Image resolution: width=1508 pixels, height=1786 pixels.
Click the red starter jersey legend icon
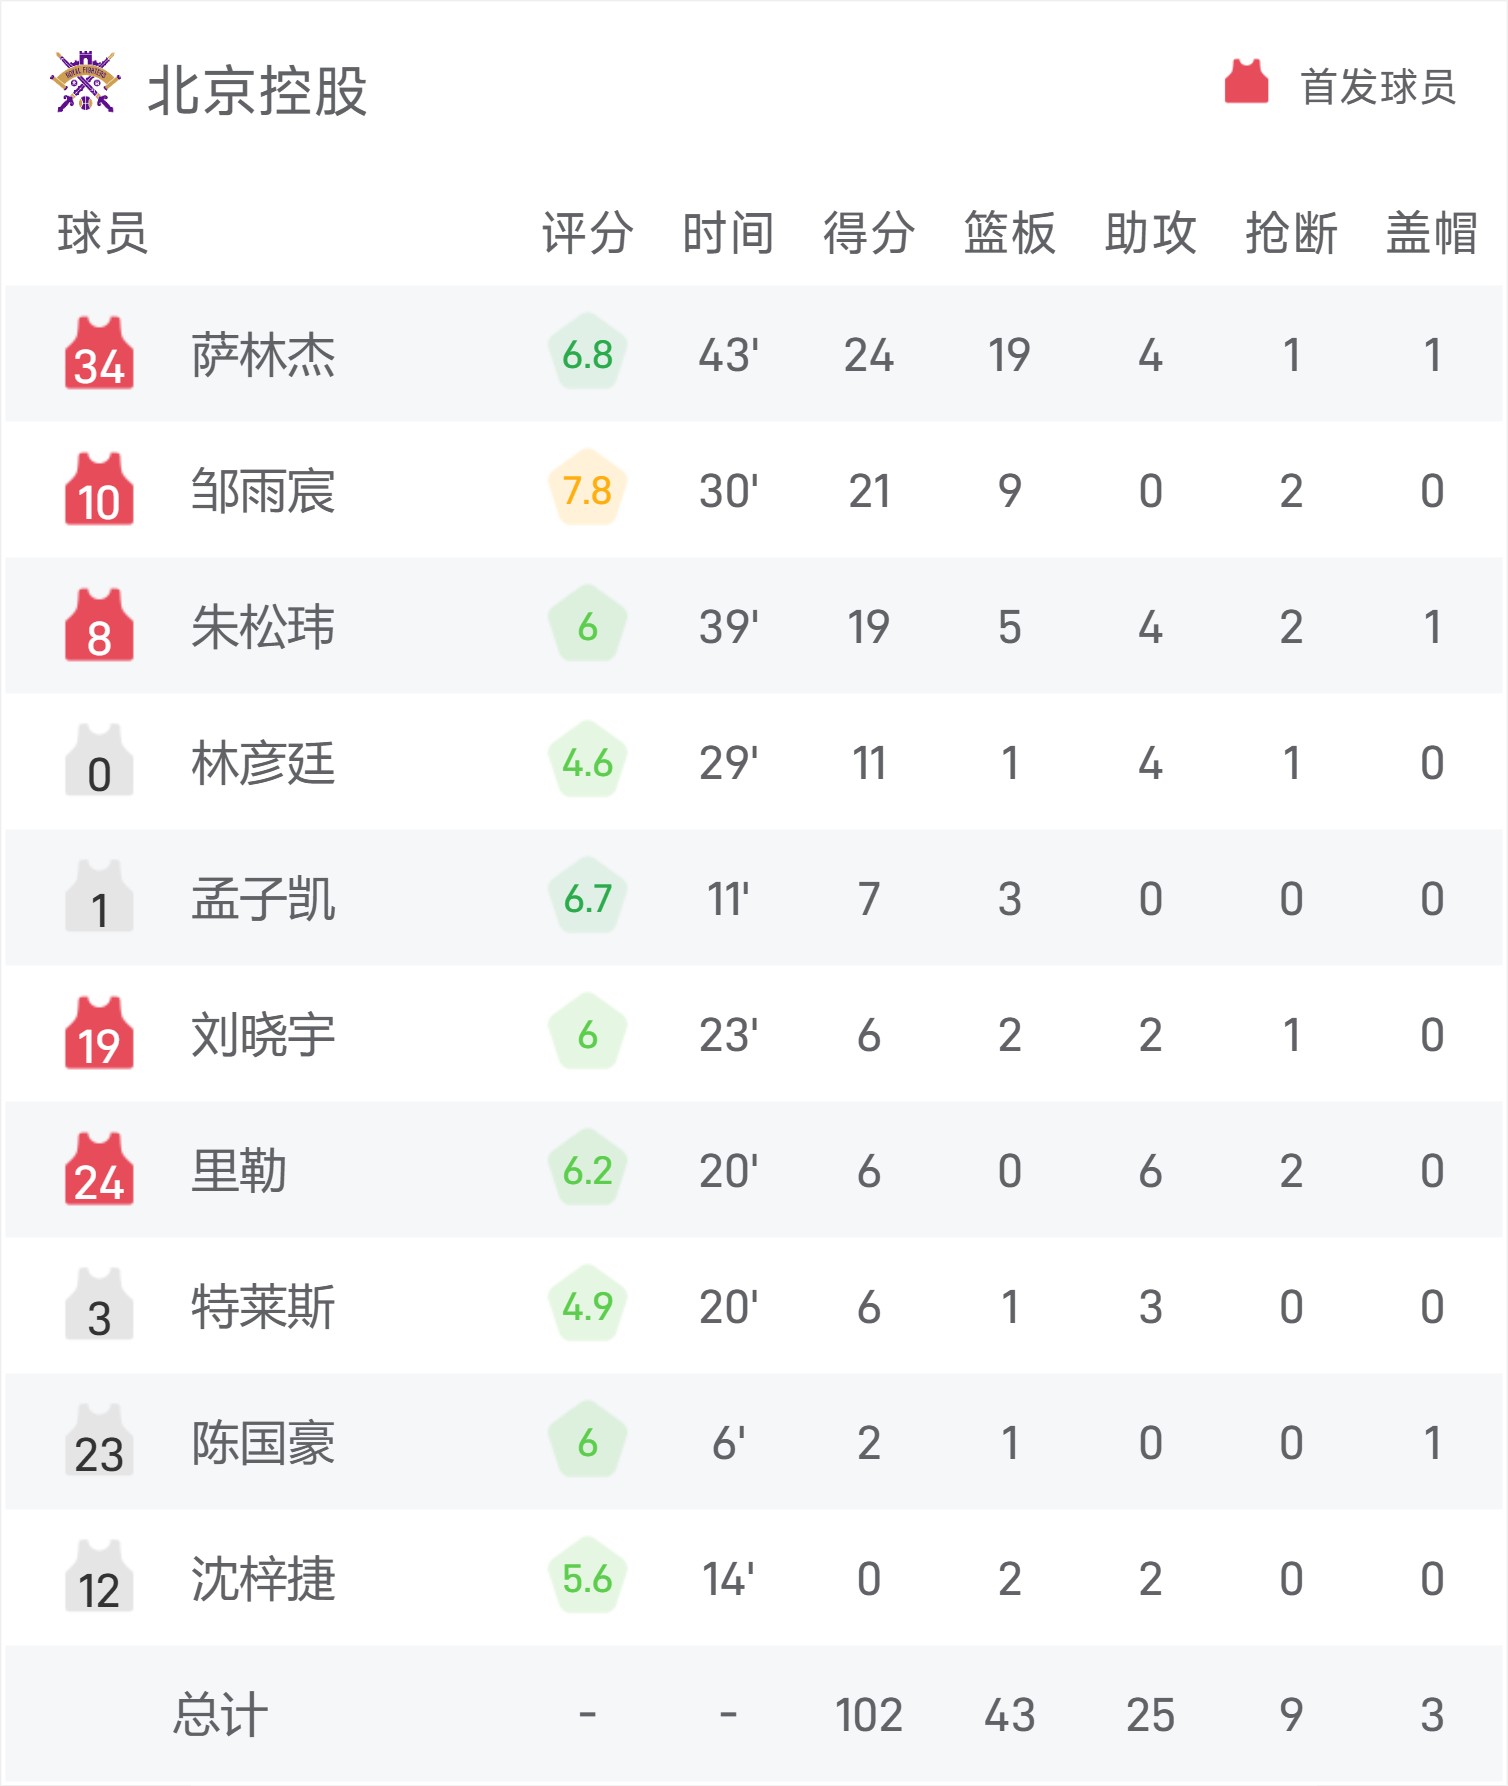click(1246, 82)
